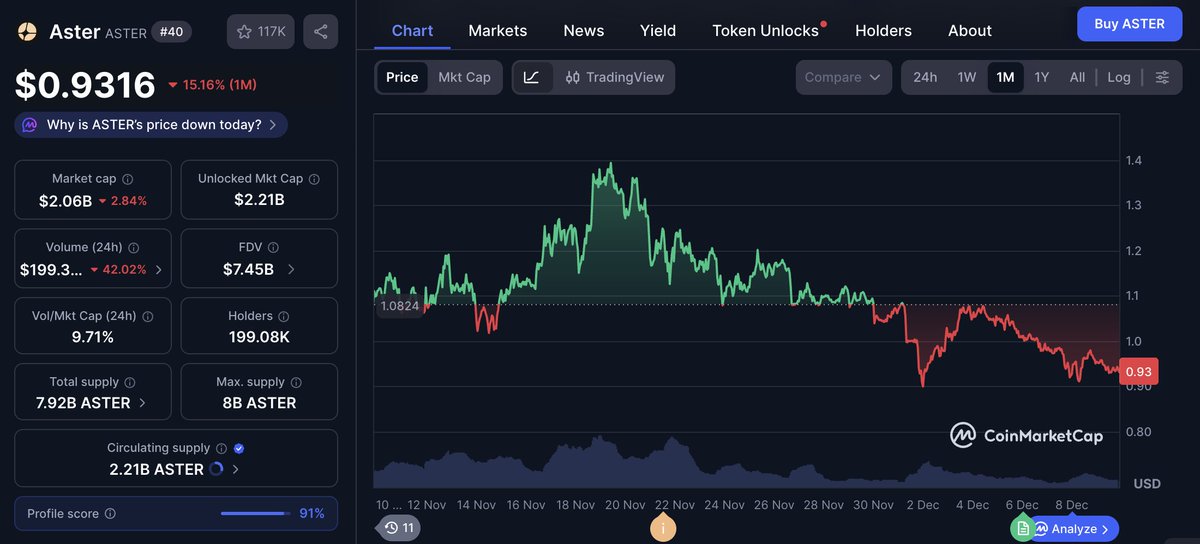The width and height of the screenshot is (1200, 544).
Task: Open the News tab
Action: point(583,30)
